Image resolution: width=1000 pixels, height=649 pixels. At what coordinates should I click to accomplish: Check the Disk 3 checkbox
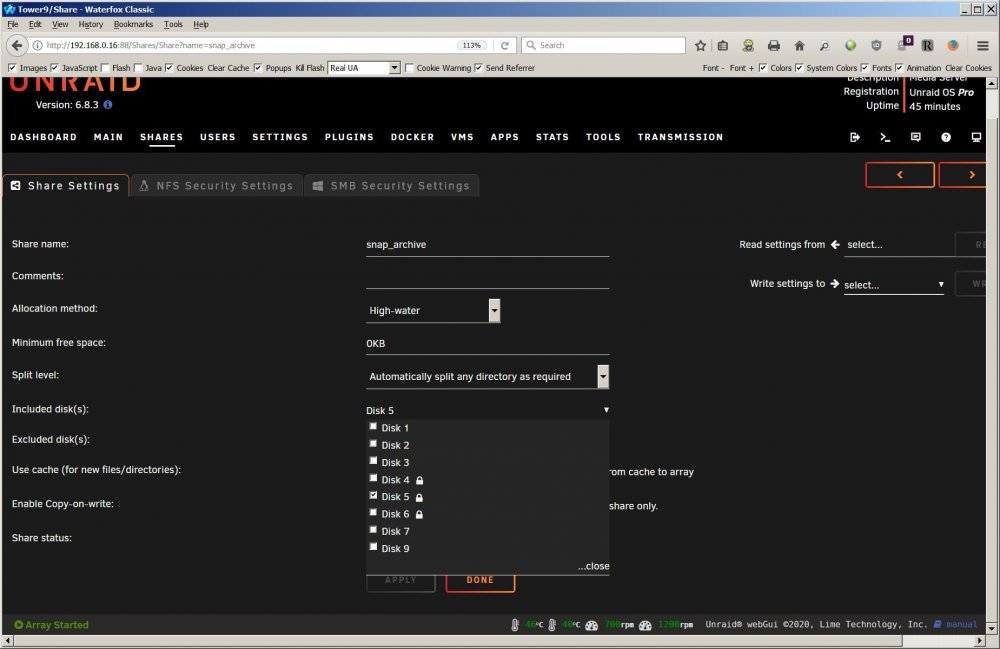(373, 460)
